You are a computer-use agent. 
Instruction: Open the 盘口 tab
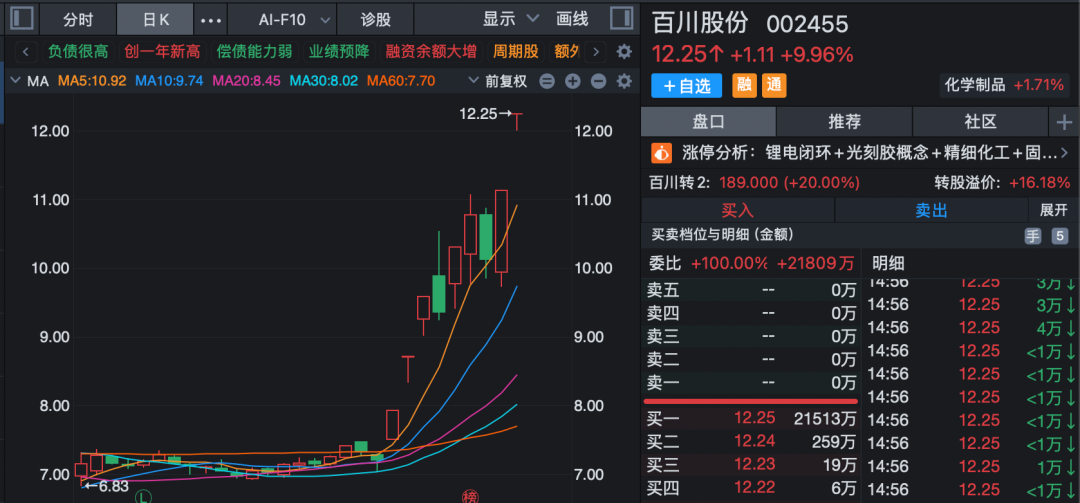pyautogui.click(x=708, y=123)
